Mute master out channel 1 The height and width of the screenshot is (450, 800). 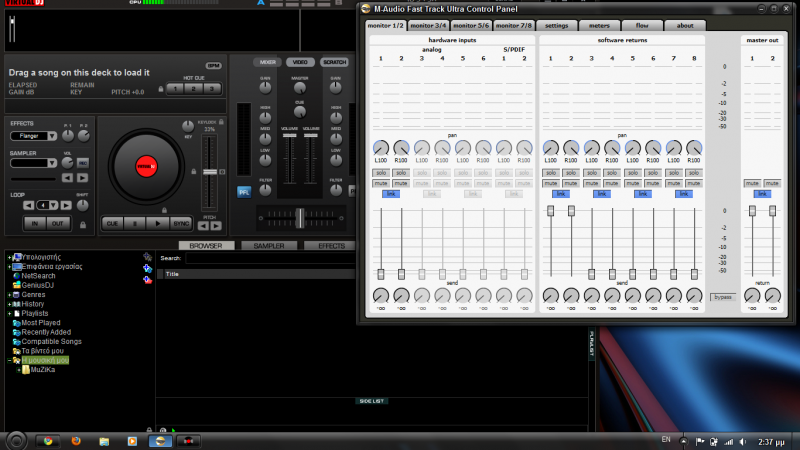752,183
